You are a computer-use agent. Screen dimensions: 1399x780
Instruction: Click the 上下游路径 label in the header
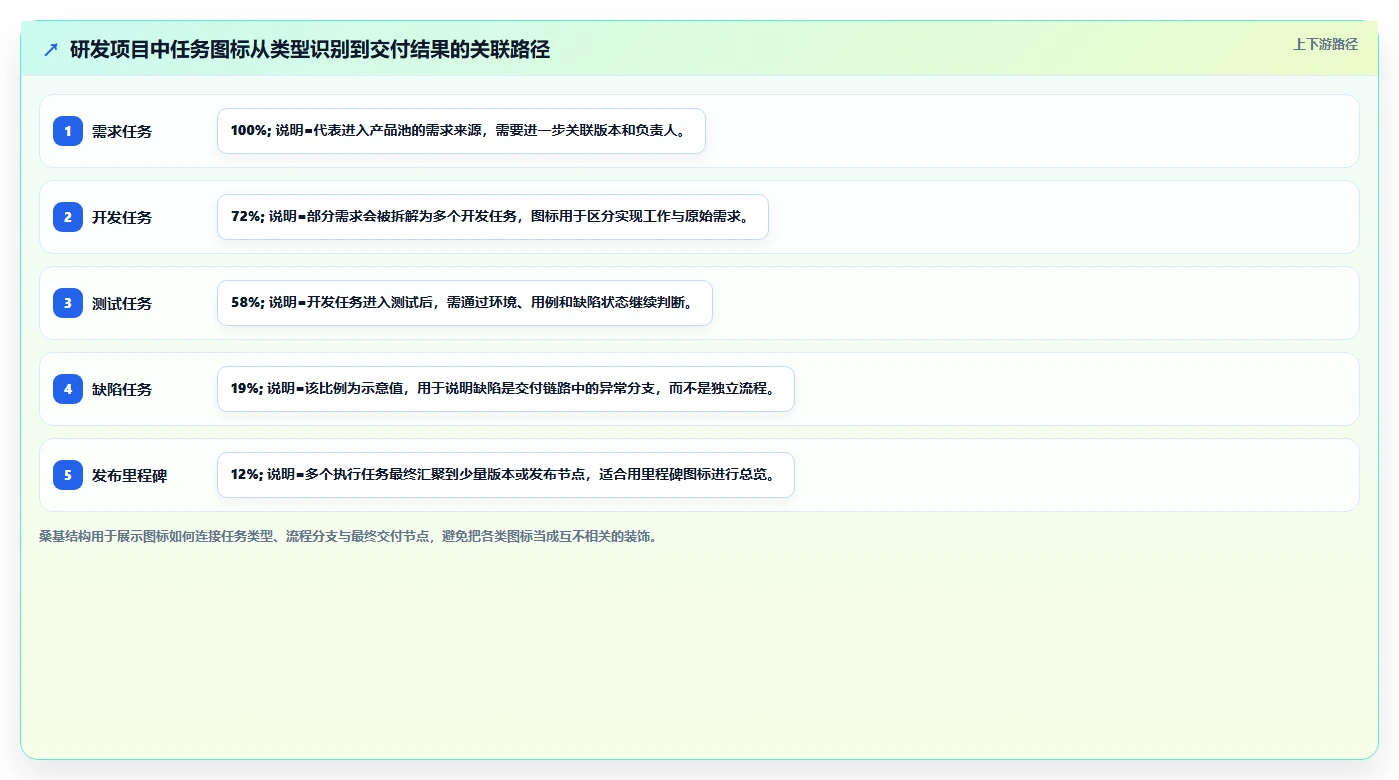click(x=1325, y=44)
